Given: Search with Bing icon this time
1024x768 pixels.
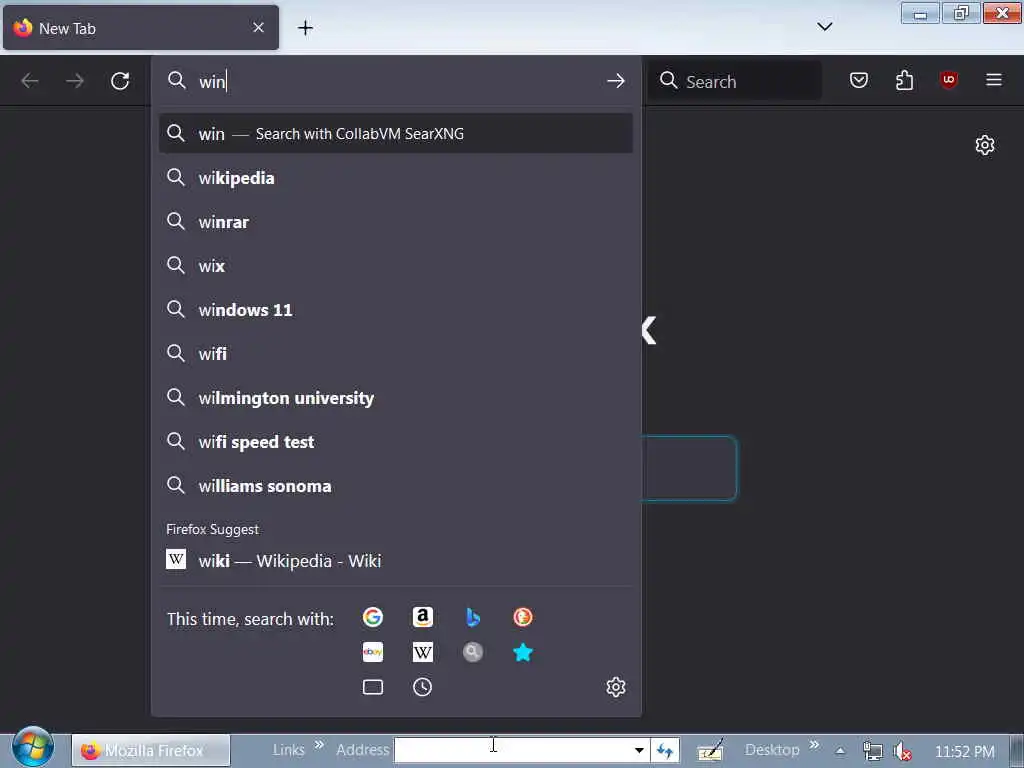Looking at the screenshot, I should coord(473,617).
